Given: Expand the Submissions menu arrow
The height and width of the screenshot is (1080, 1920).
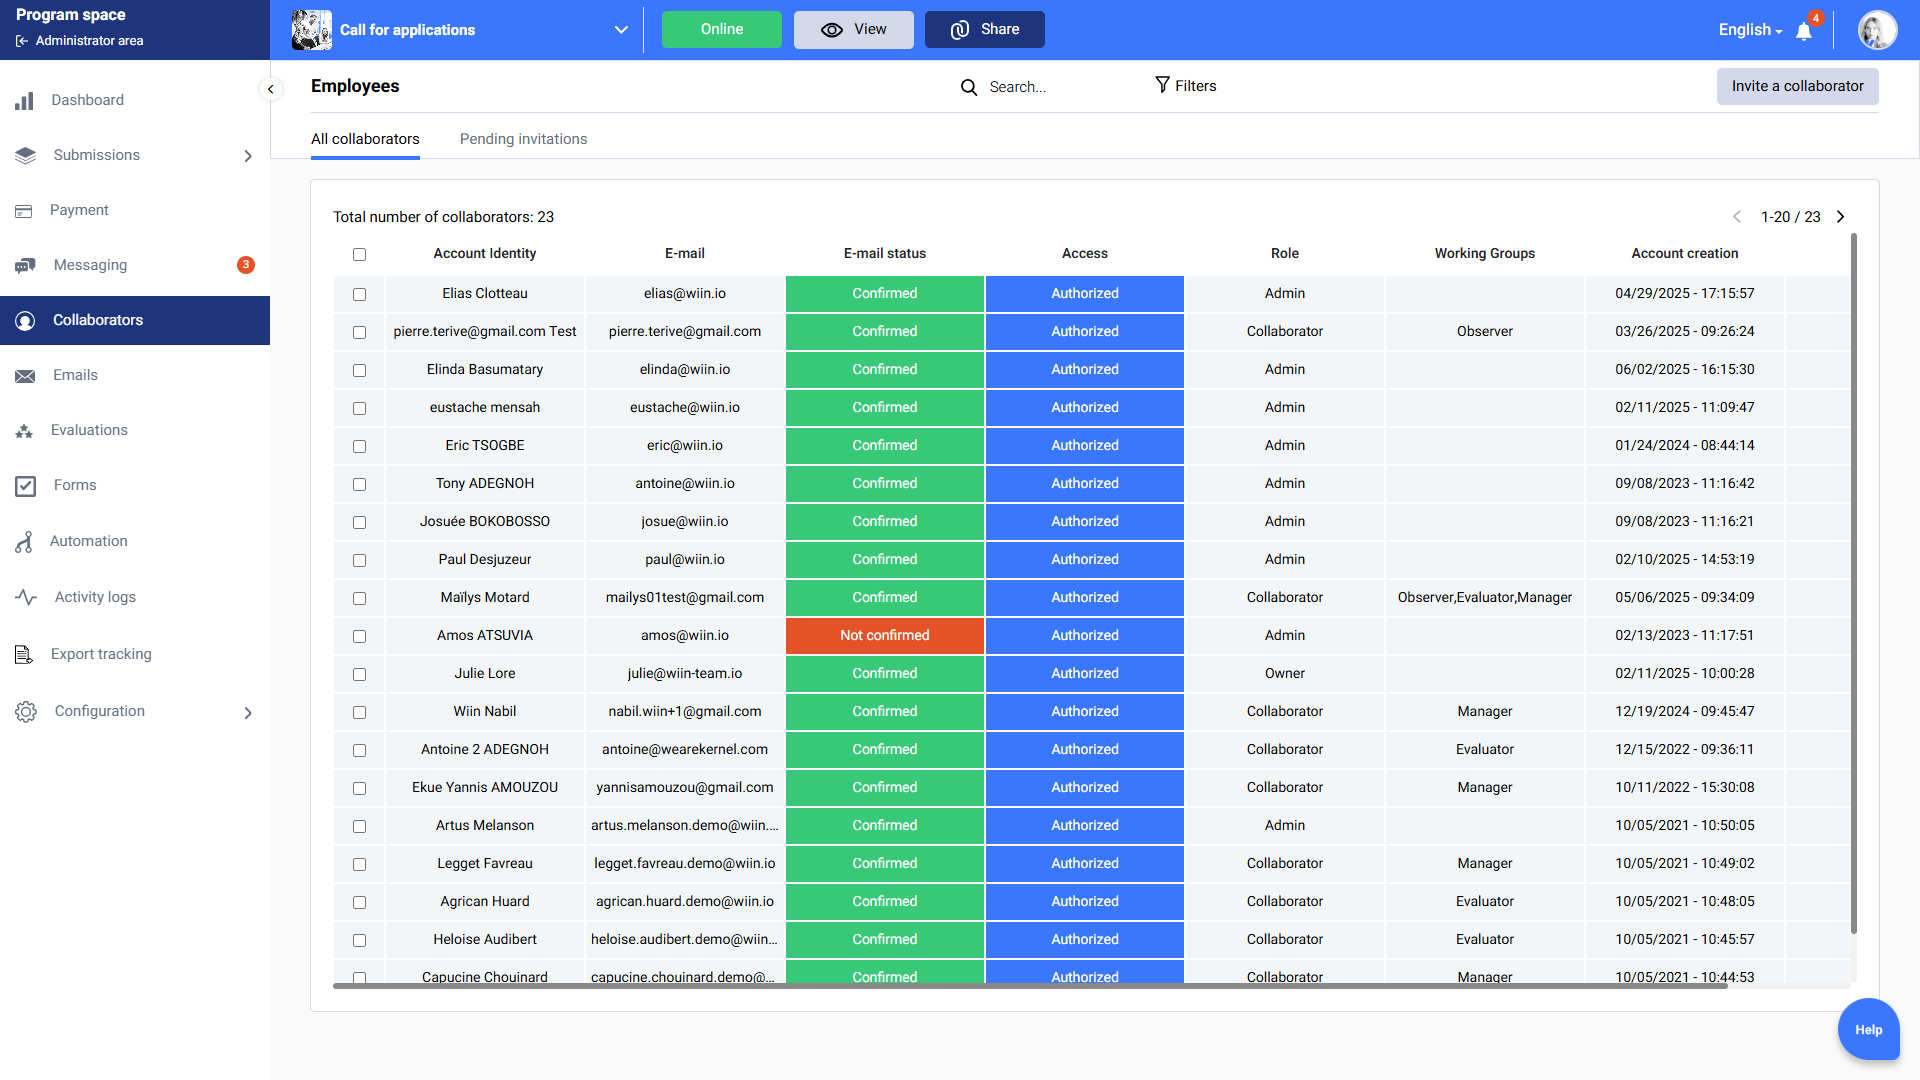Looking at the screenshot, I should click(248, 156).
